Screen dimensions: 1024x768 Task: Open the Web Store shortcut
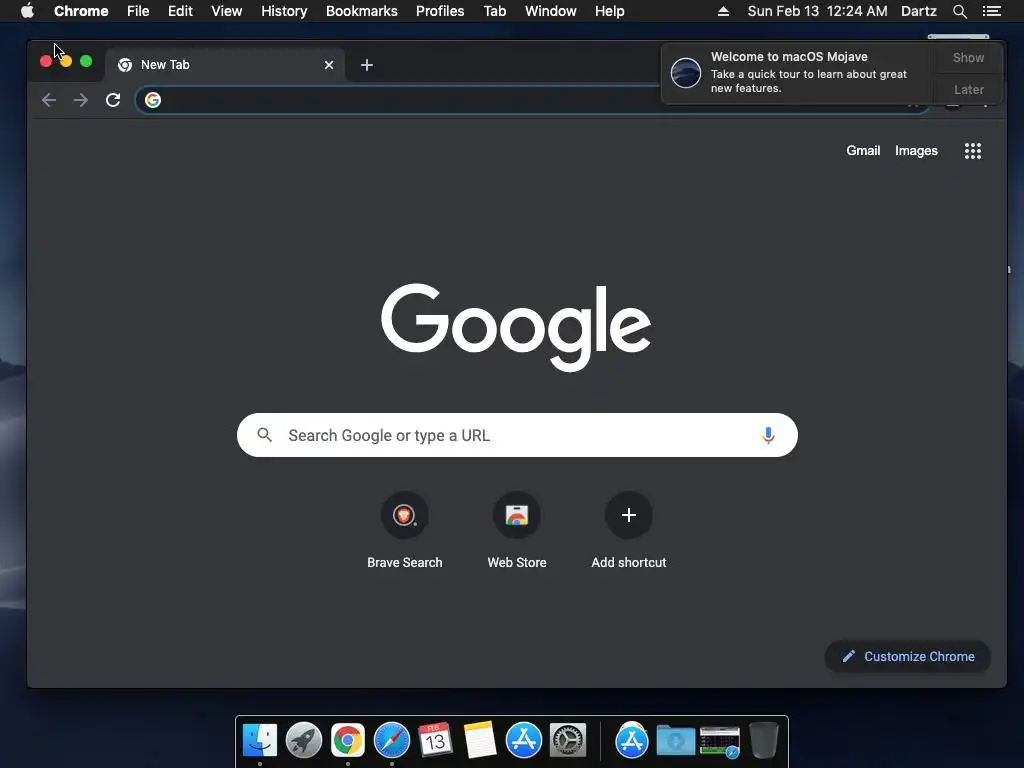pos(517,530)
